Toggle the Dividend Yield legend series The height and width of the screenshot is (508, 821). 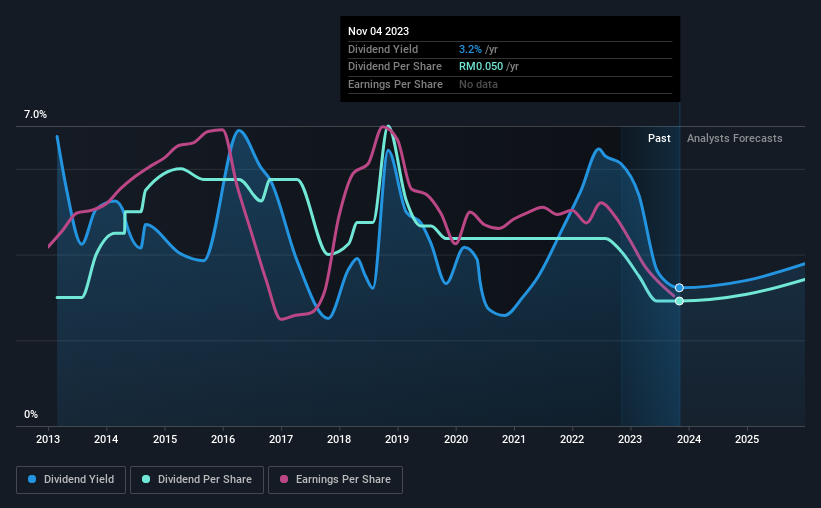[71, 480]
